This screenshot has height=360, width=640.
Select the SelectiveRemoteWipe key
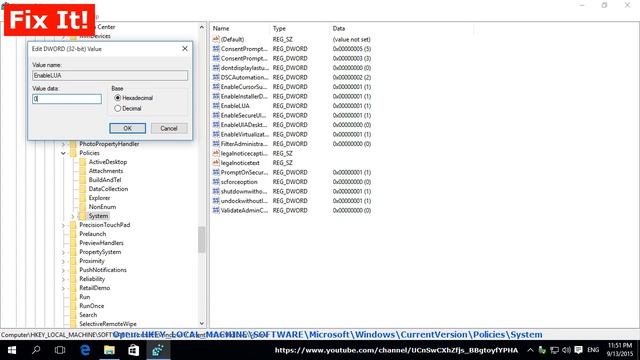[108, 324]
